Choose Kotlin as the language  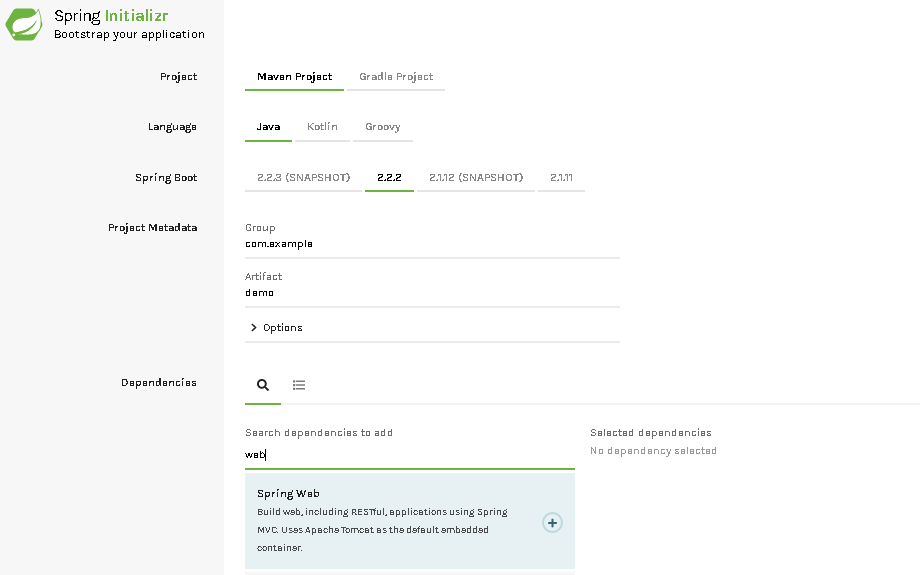322,127
